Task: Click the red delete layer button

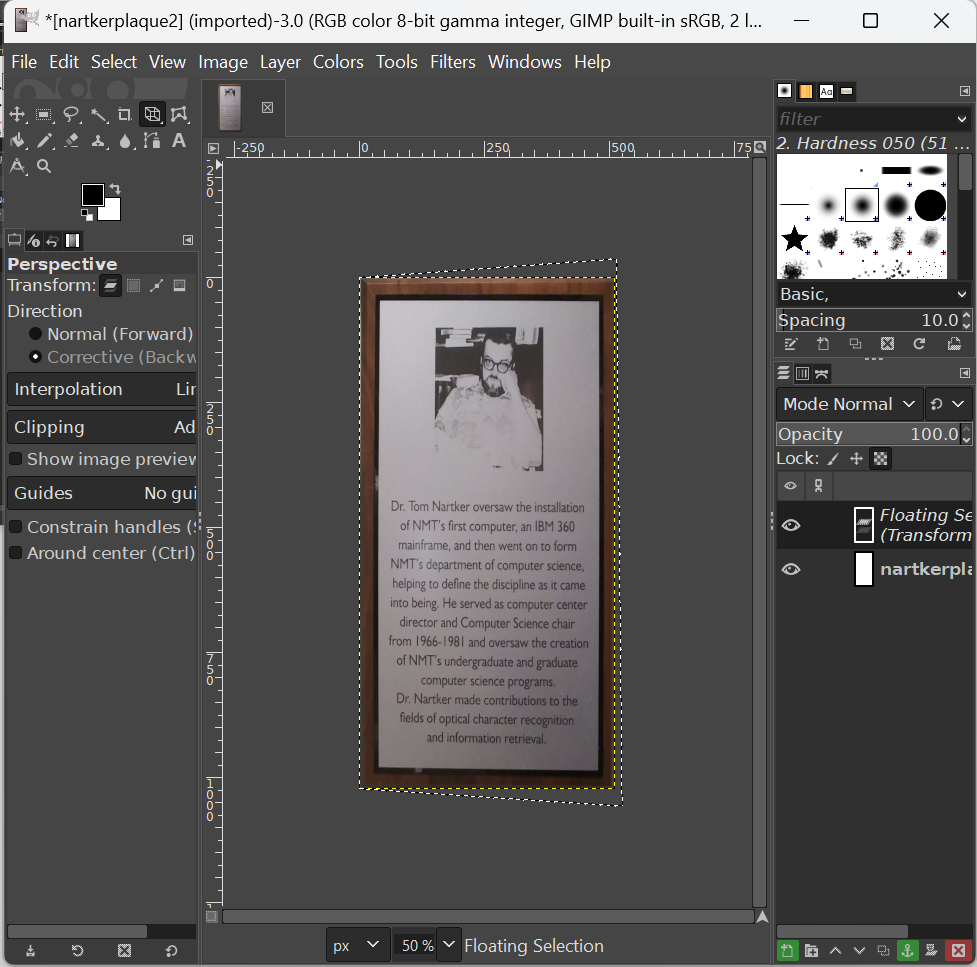Action: click(x=957, y=950)
